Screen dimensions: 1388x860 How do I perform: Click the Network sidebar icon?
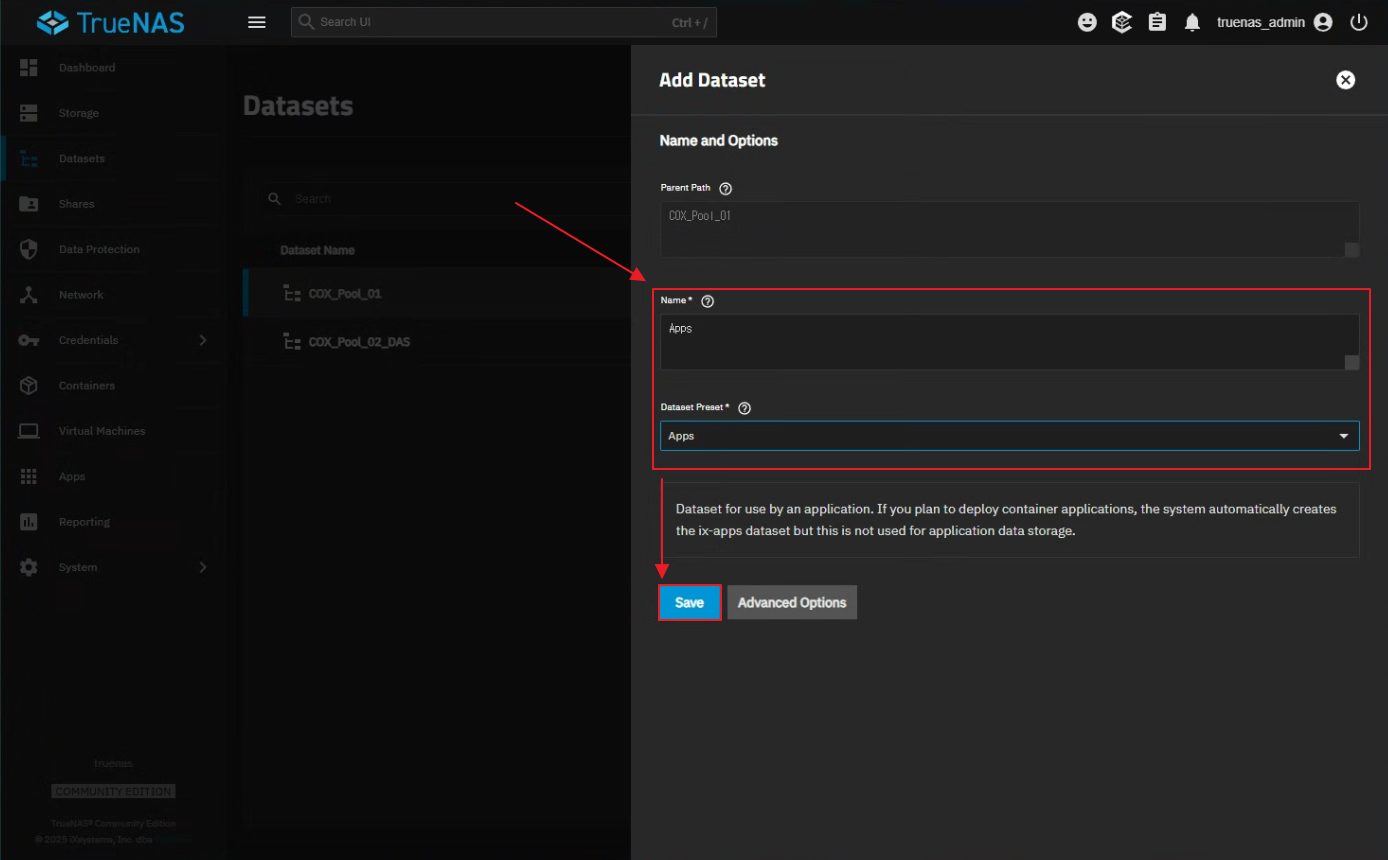[x=28, y=295]
